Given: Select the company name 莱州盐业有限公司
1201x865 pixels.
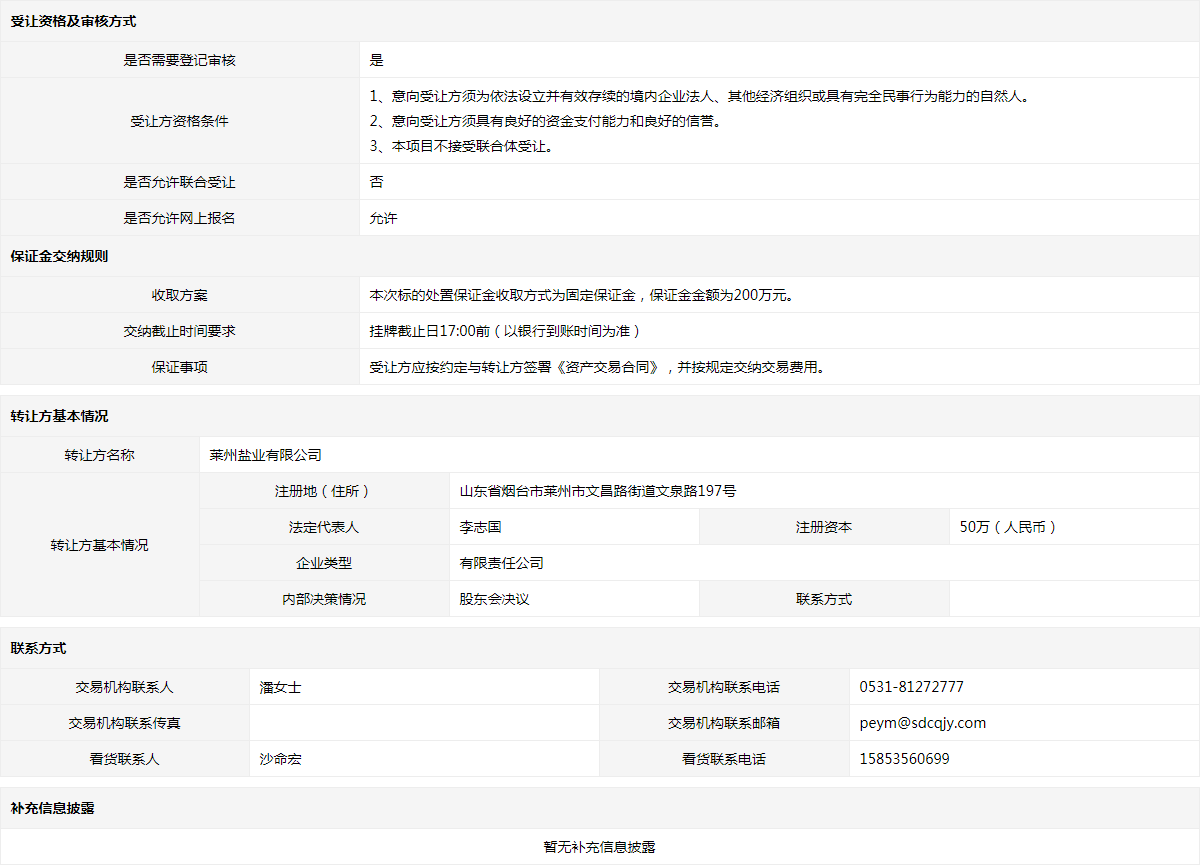Looking at the screenshot, I should point(266,455).
